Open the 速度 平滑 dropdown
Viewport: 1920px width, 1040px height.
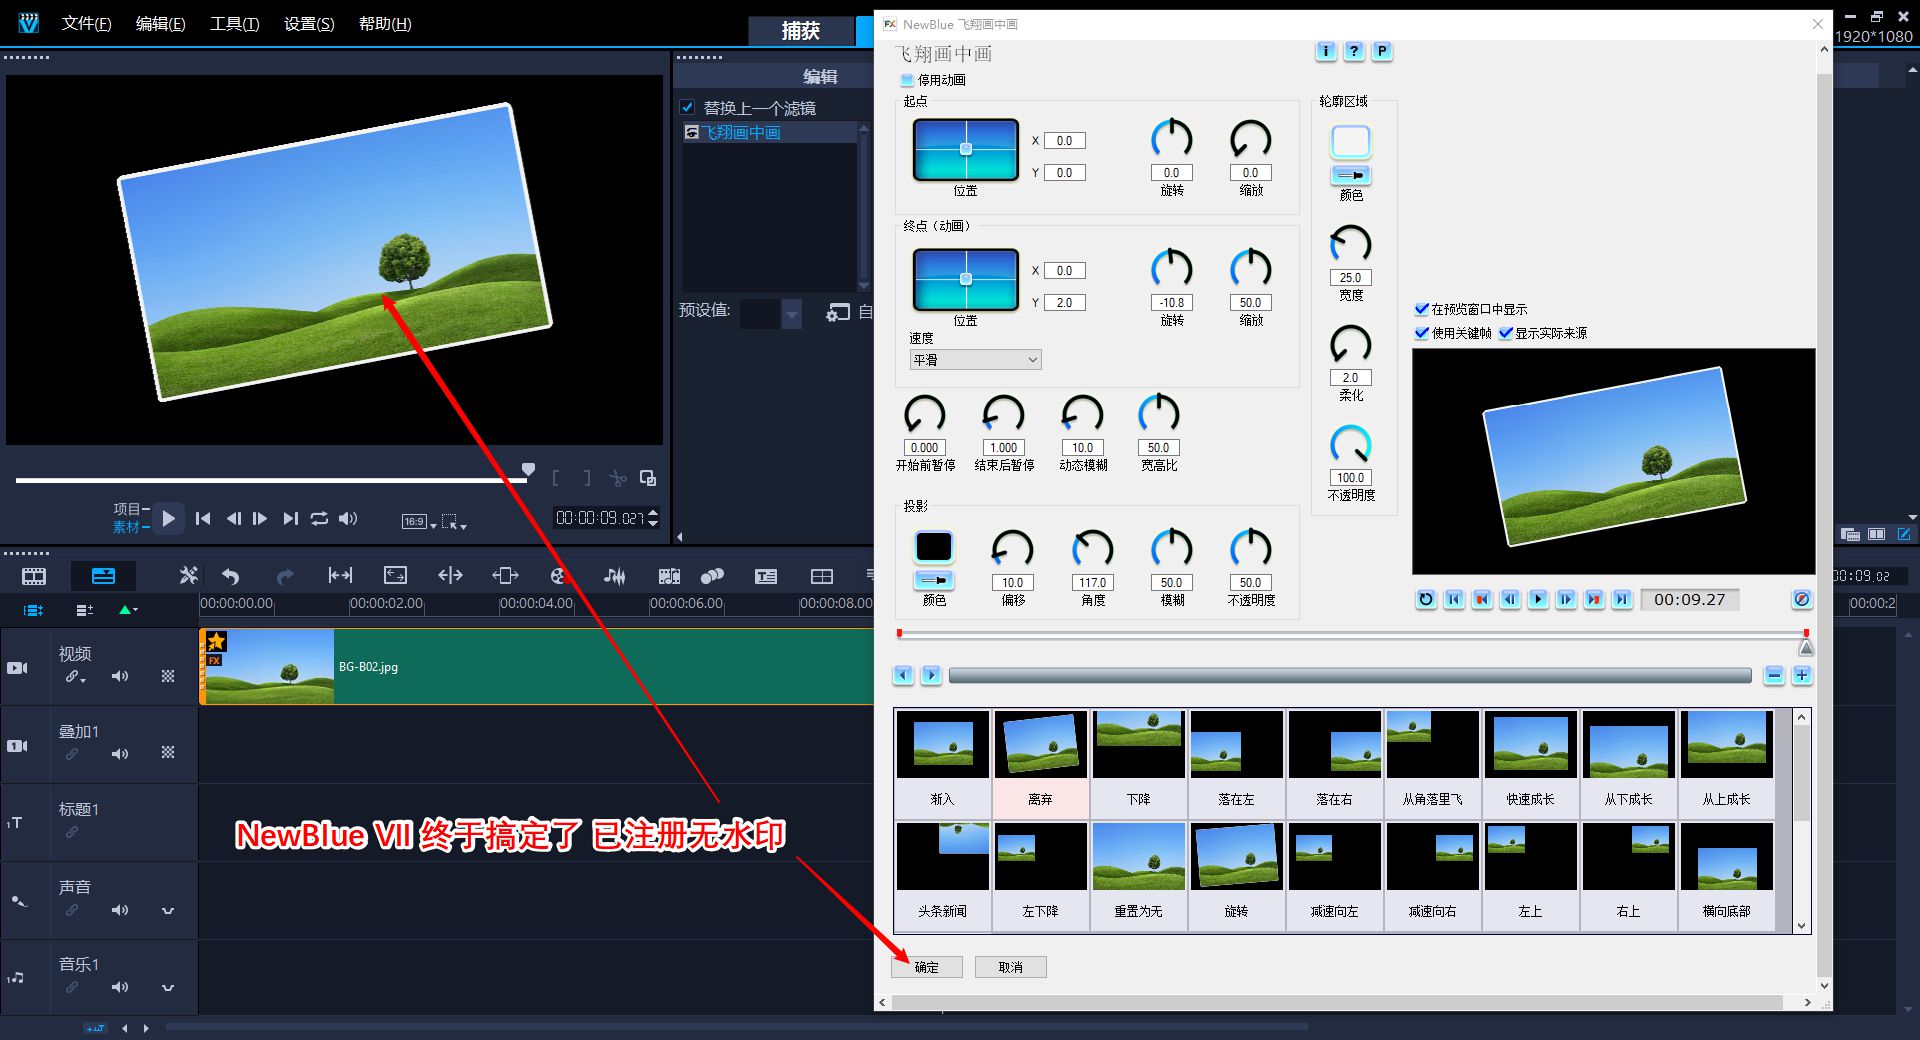tap(975, 360)
